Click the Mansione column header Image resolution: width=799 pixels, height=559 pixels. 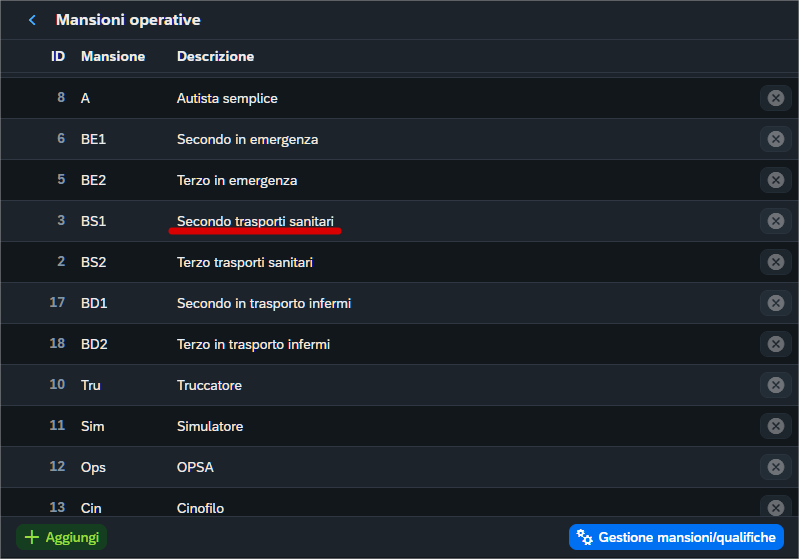[x=113, y=56]
